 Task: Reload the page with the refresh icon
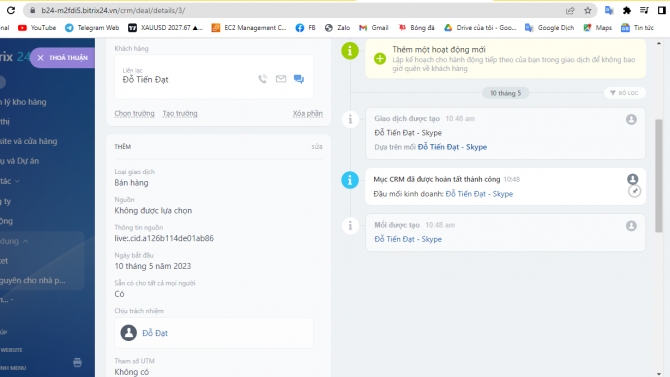coord(11,10)
